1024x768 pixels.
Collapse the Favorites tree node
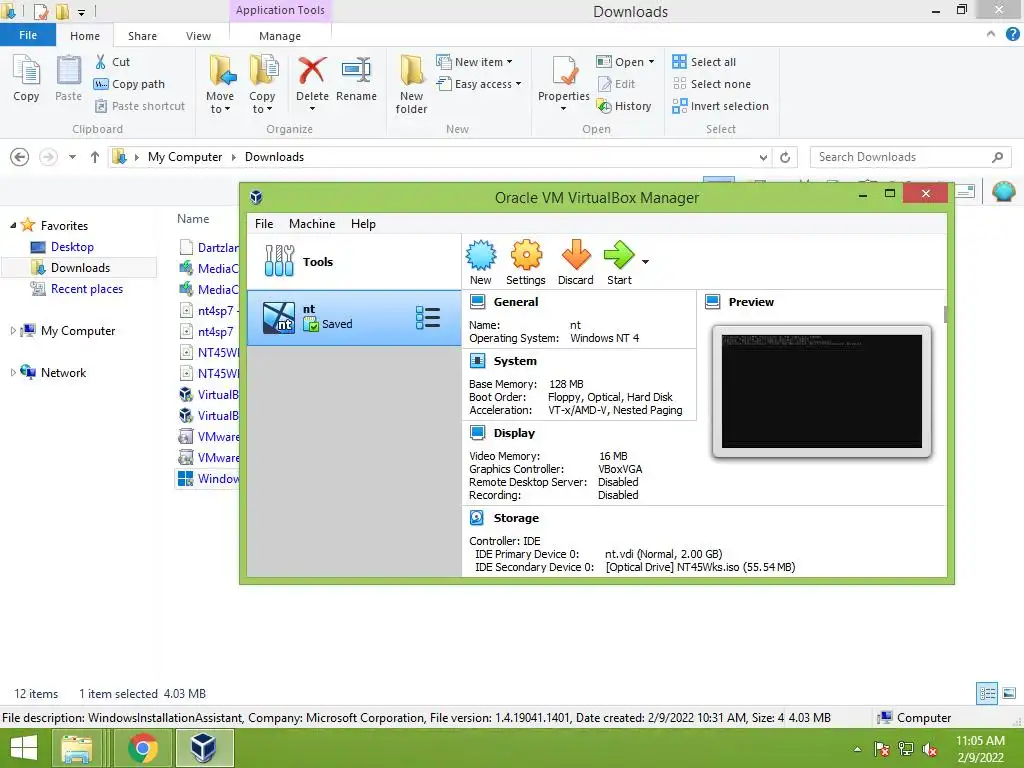click(13, 226)
